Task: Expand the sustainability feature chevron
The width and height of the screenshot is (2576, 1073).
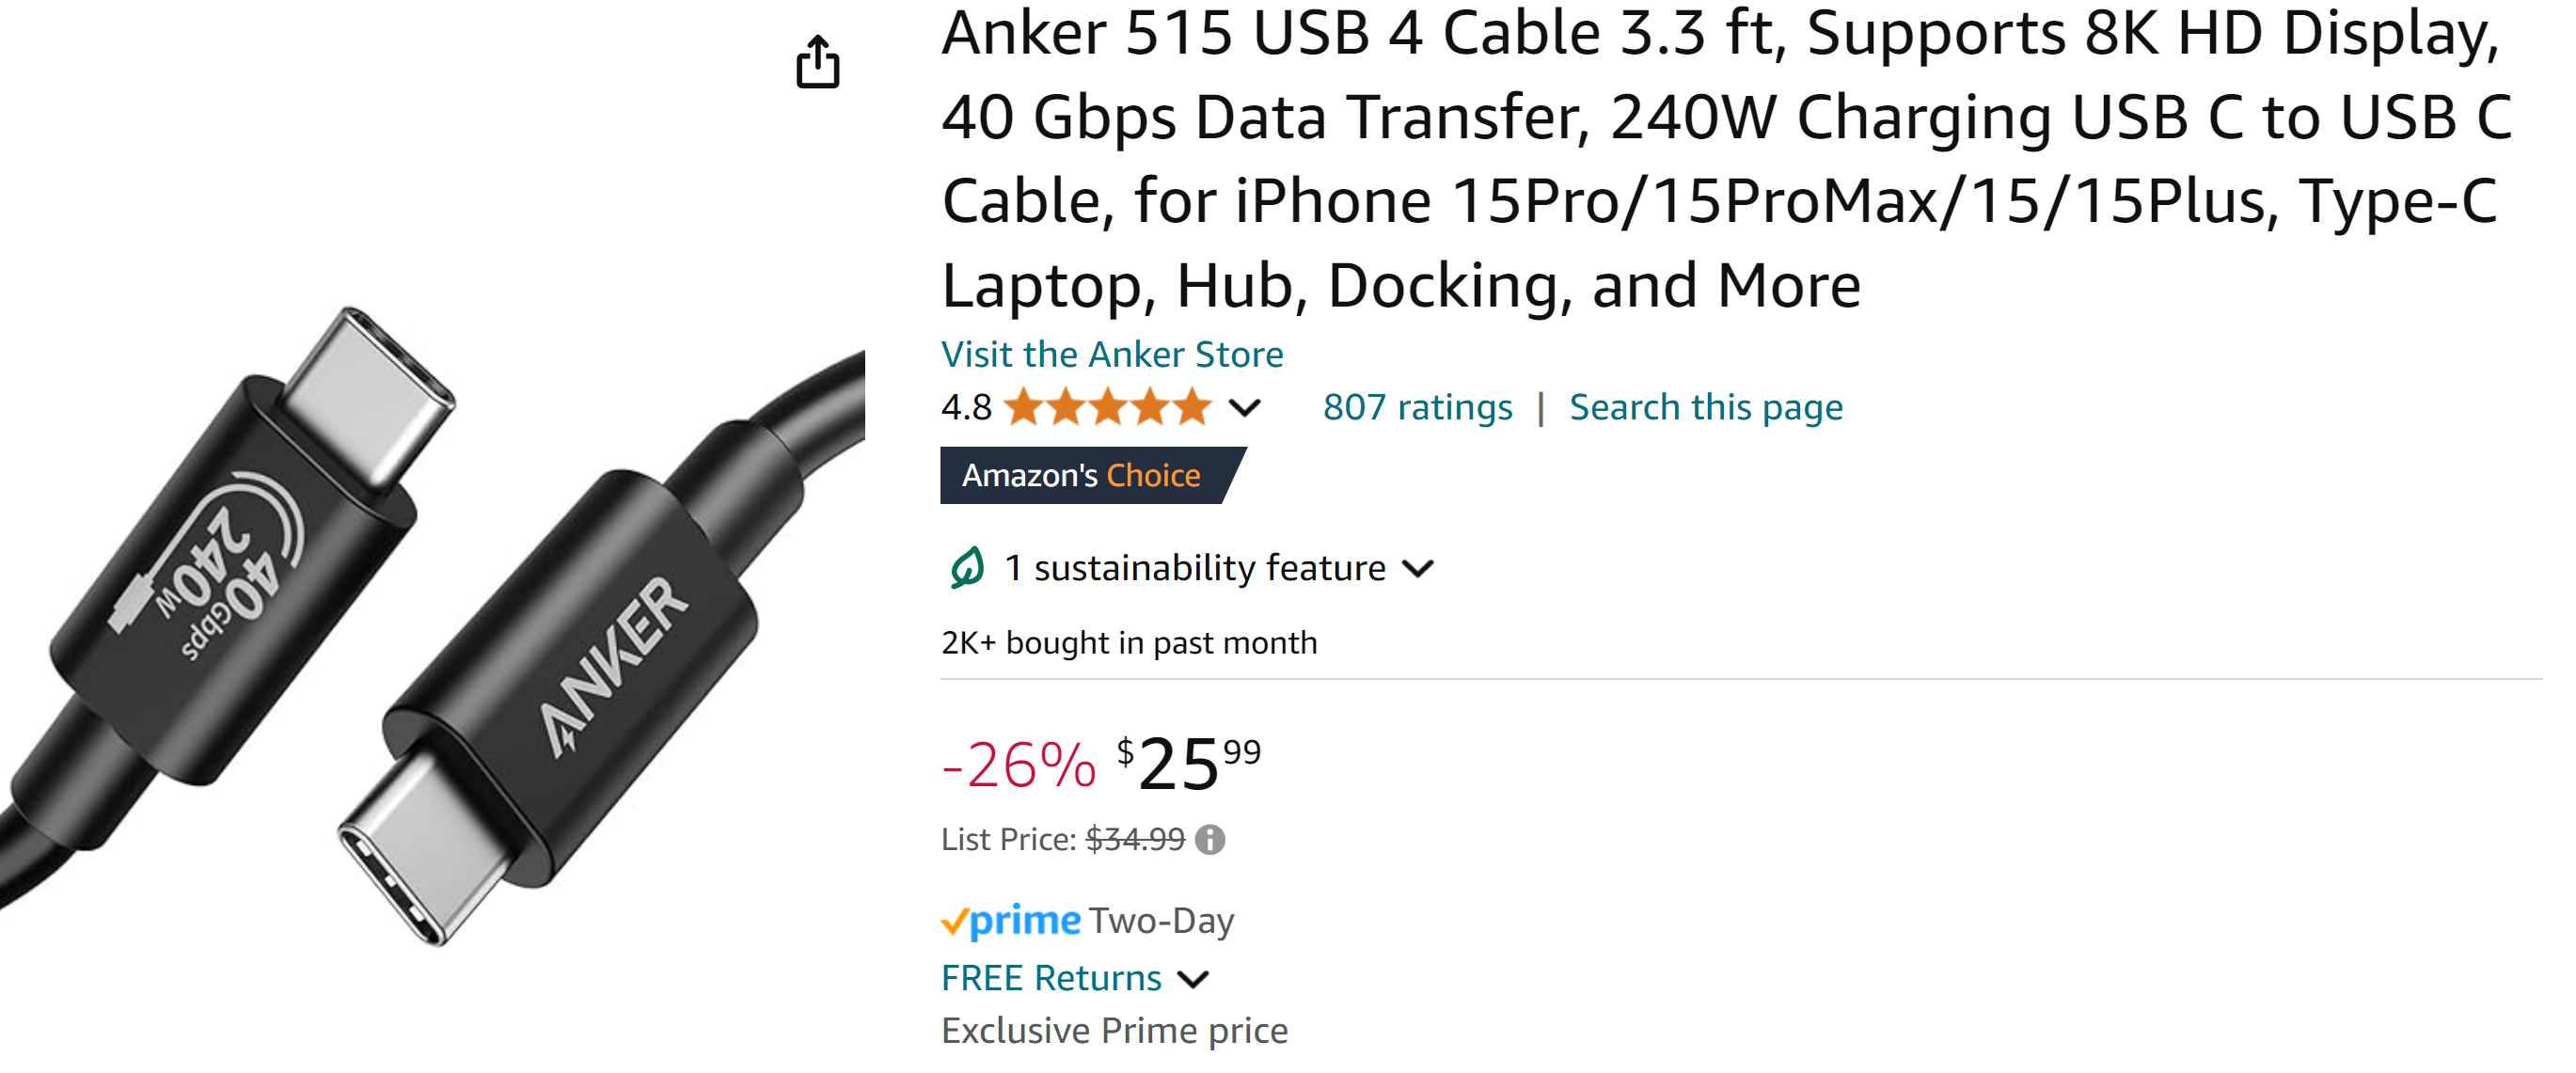Action: 1418,569
